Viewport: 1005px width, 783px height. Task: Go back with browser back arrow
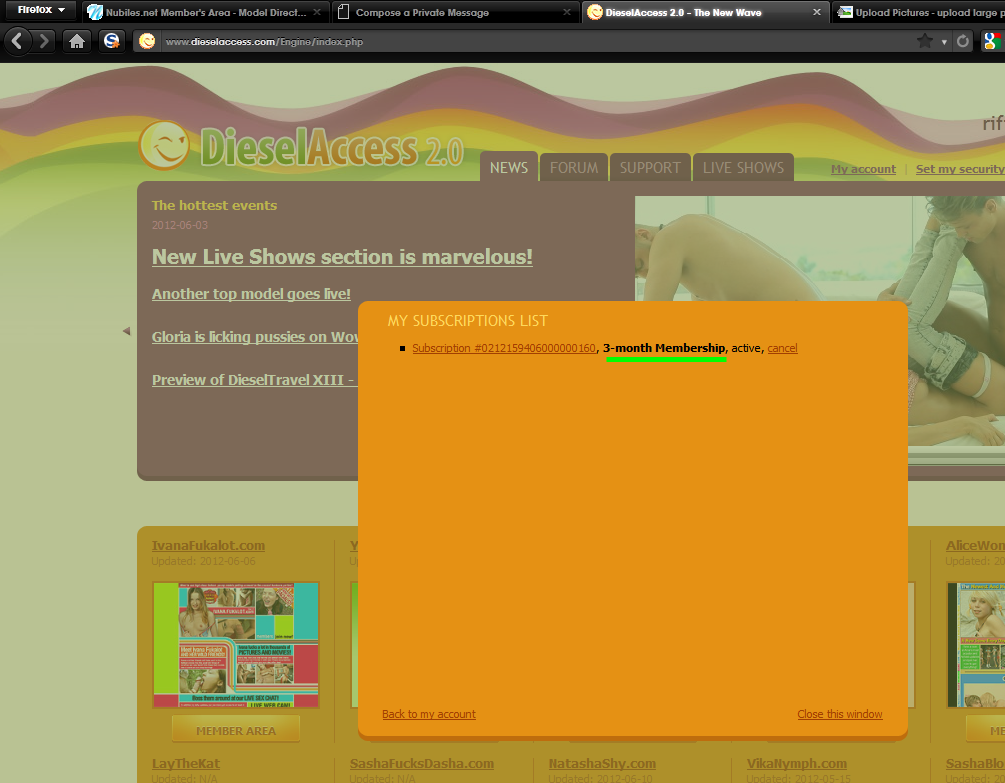coord(17,42)
